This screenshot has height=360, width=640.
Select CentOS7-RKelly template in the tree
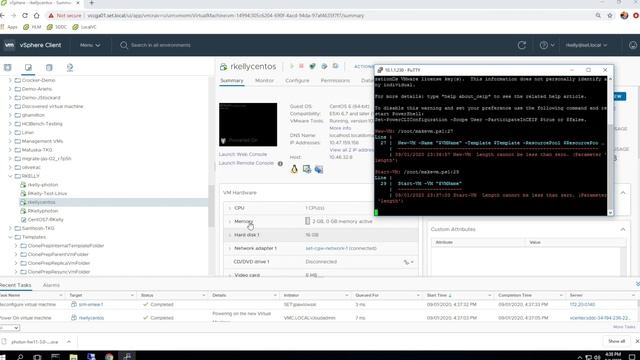[x=45, y=220]
